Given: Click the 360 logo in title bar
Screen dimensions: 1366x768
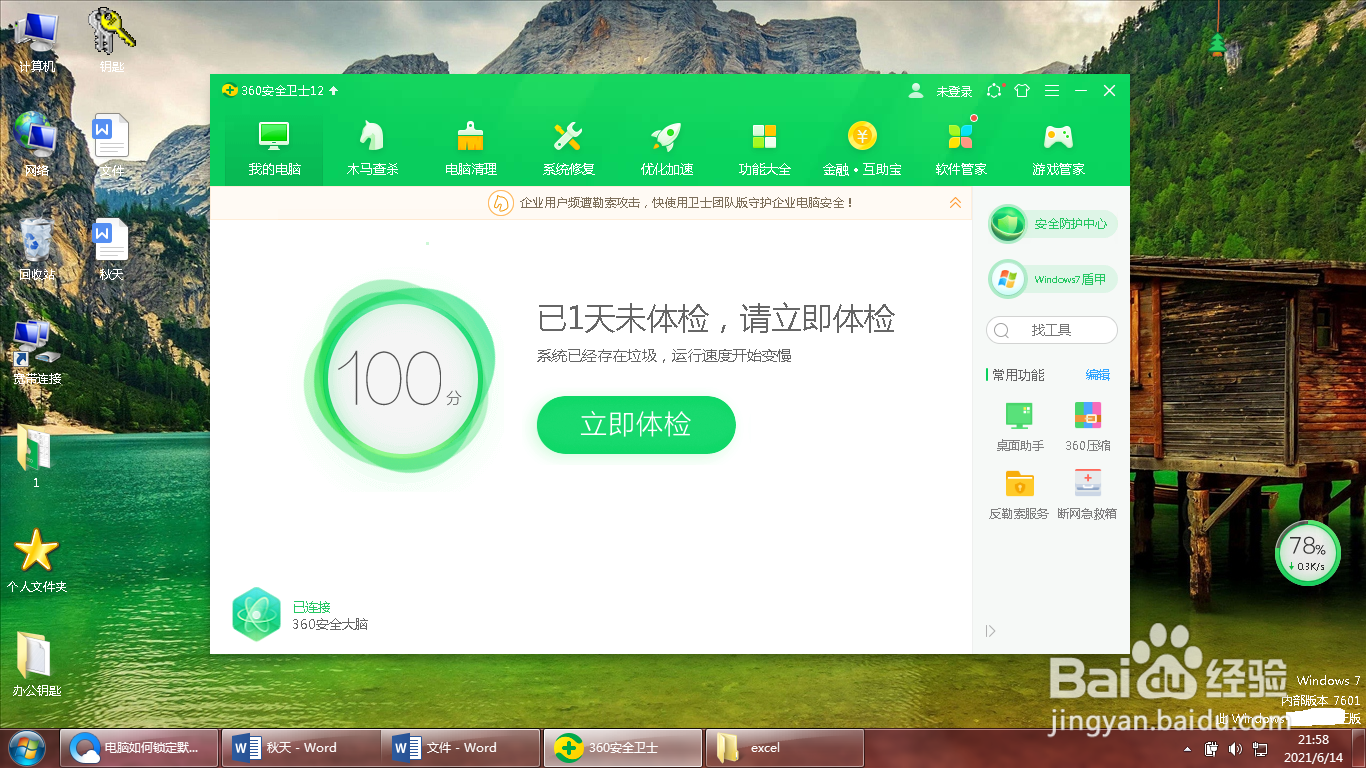Looking at the screenshot, I should tap(229, 90).
